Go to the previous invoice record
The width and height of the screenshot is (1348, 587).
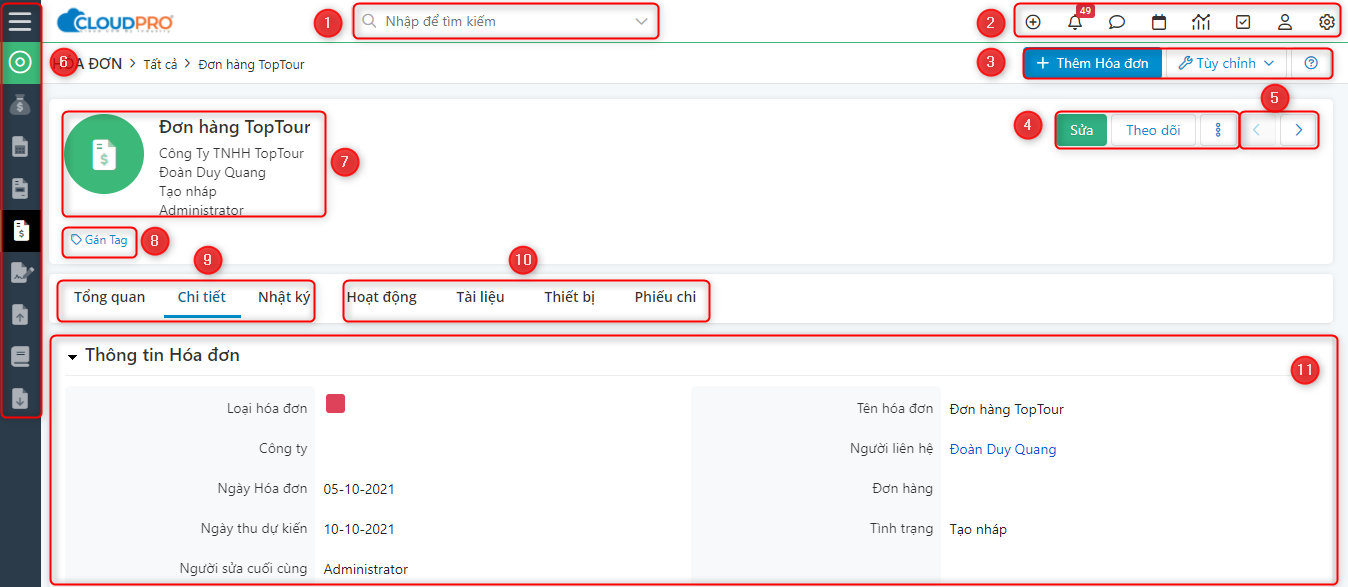(x=1257, y=130)
